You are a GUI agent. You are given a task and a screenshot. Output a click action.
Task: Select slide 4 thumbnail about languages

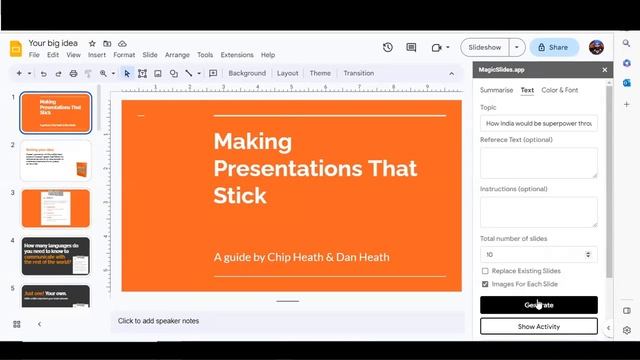point(56,256)
